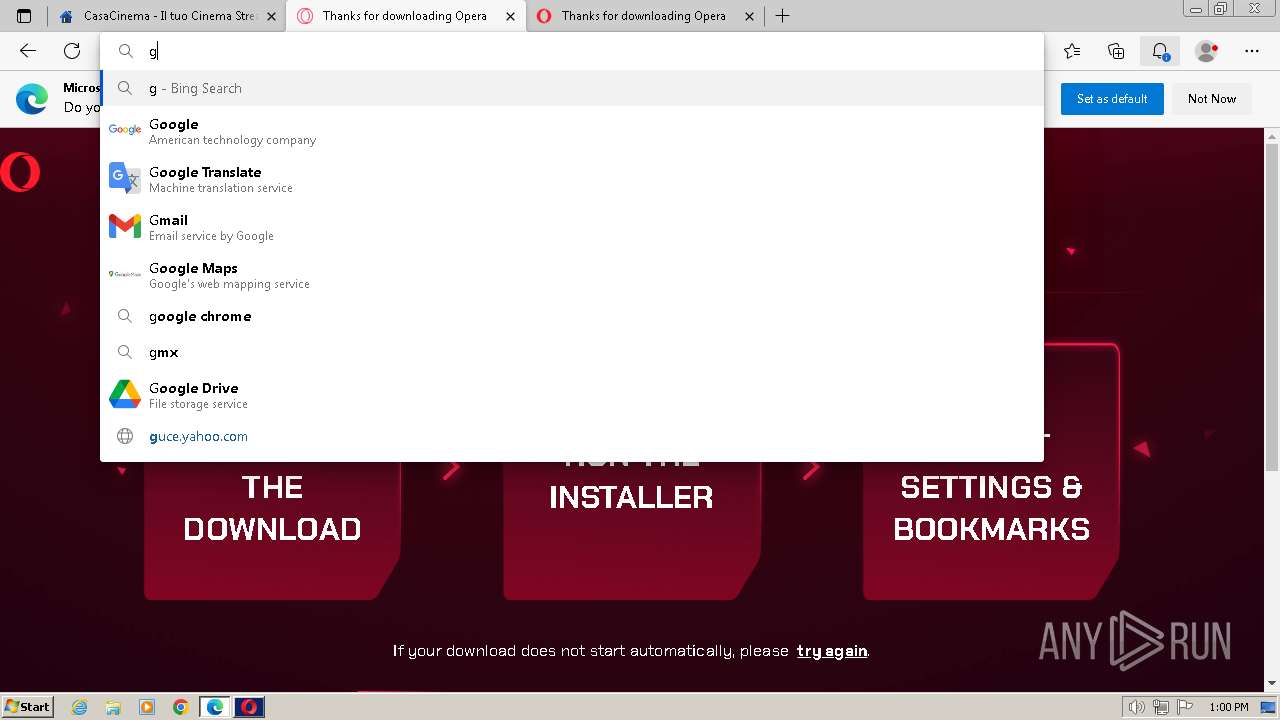1280x720 pixels.
Task: Open the volume tray icon
Action: [1137, 707]
